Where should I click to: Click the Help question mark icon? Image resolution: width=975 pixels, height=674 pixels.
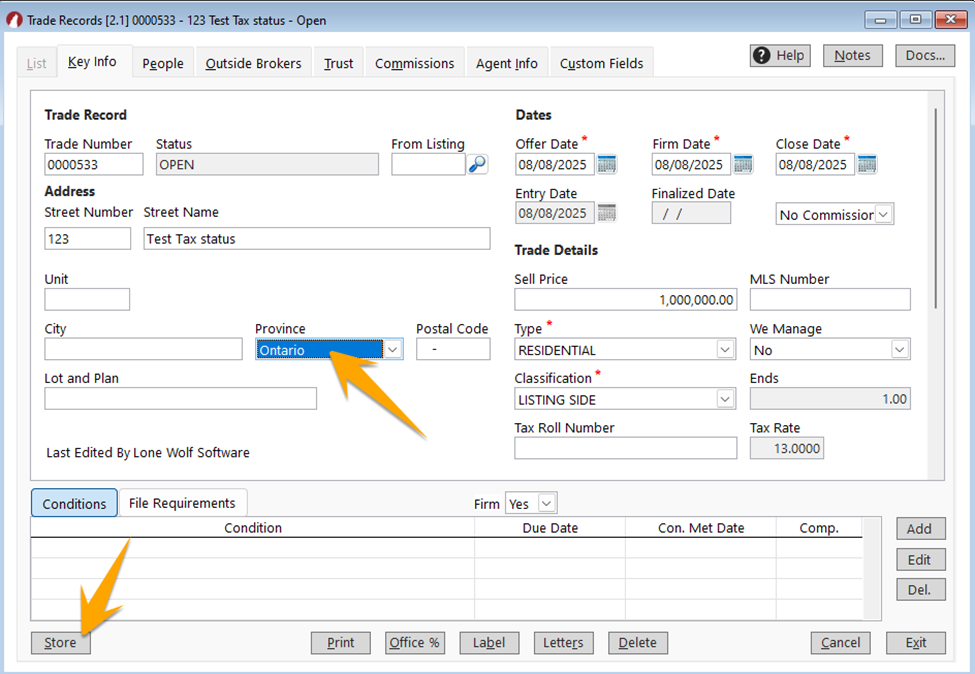click(763, 55)
